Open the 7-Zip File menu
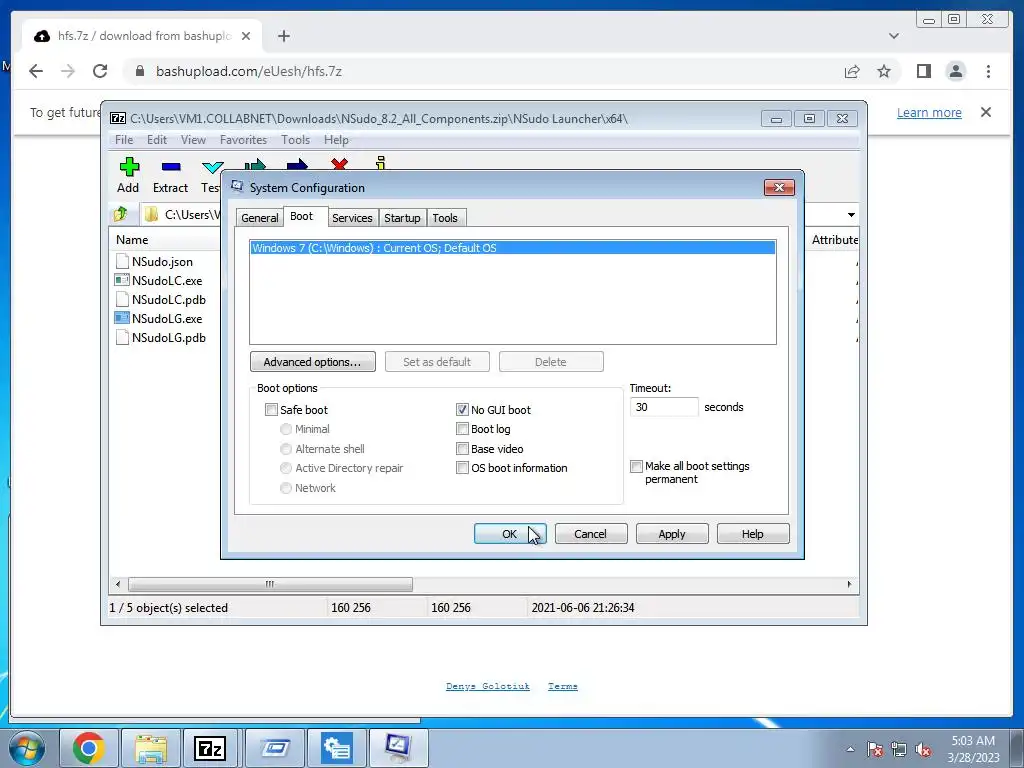The width and height of the screenshot is (1024, 768). pyautogui.click(x=123, y=140)
